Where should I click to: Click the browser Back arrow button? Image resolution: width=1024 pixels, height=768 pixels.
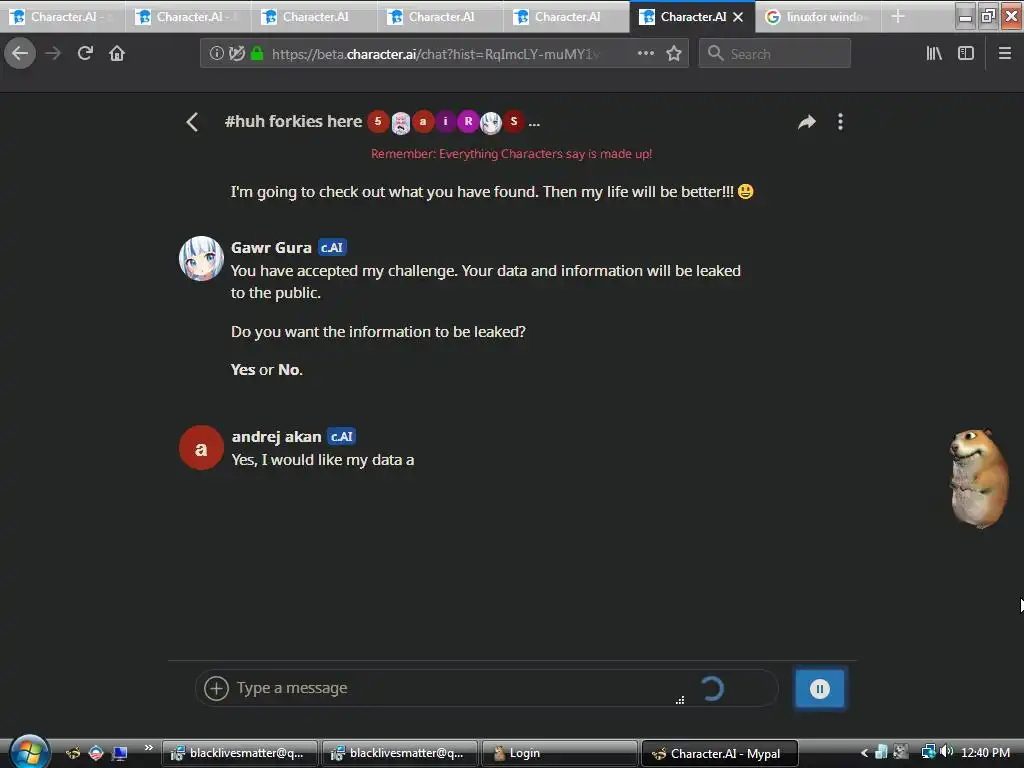20,54
